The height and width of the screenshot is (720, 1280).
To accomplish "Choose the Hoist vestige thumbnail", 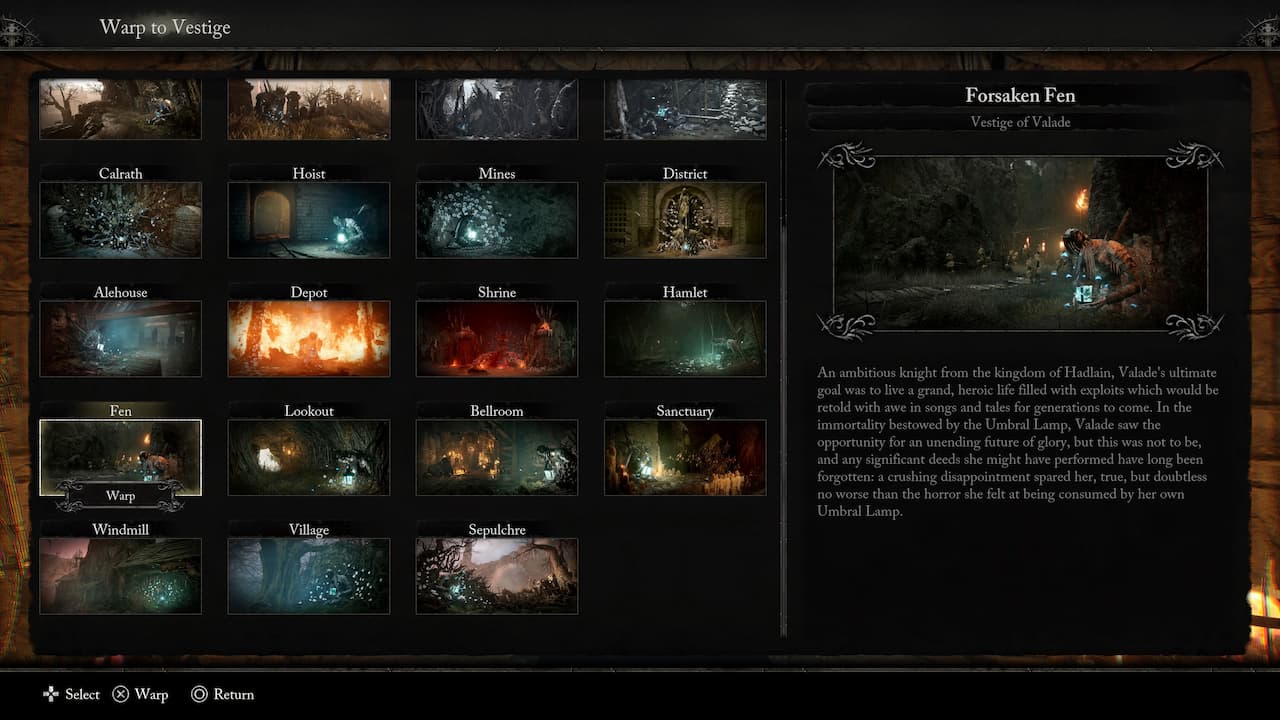I will click(x=309, y=220).
